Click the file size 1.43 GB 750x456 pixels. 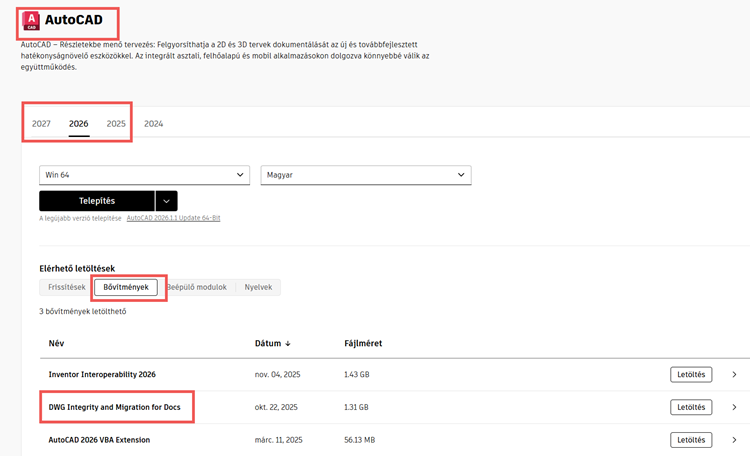(357, 374)
